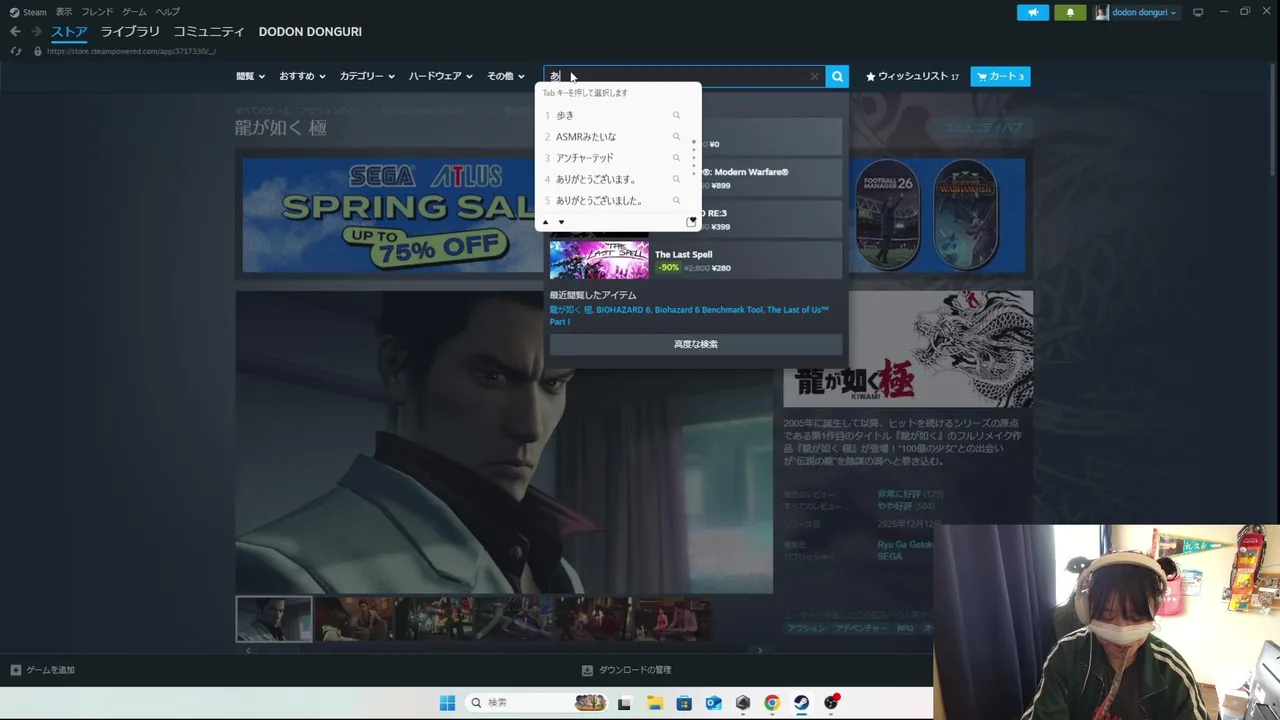Click the Windows taskbar 検索 box
This screenshot has width=1280, height=720.
coord(537,703)
